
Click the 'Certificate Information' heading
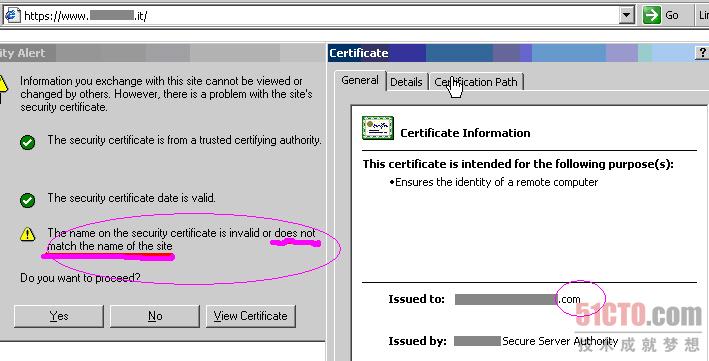465,133
